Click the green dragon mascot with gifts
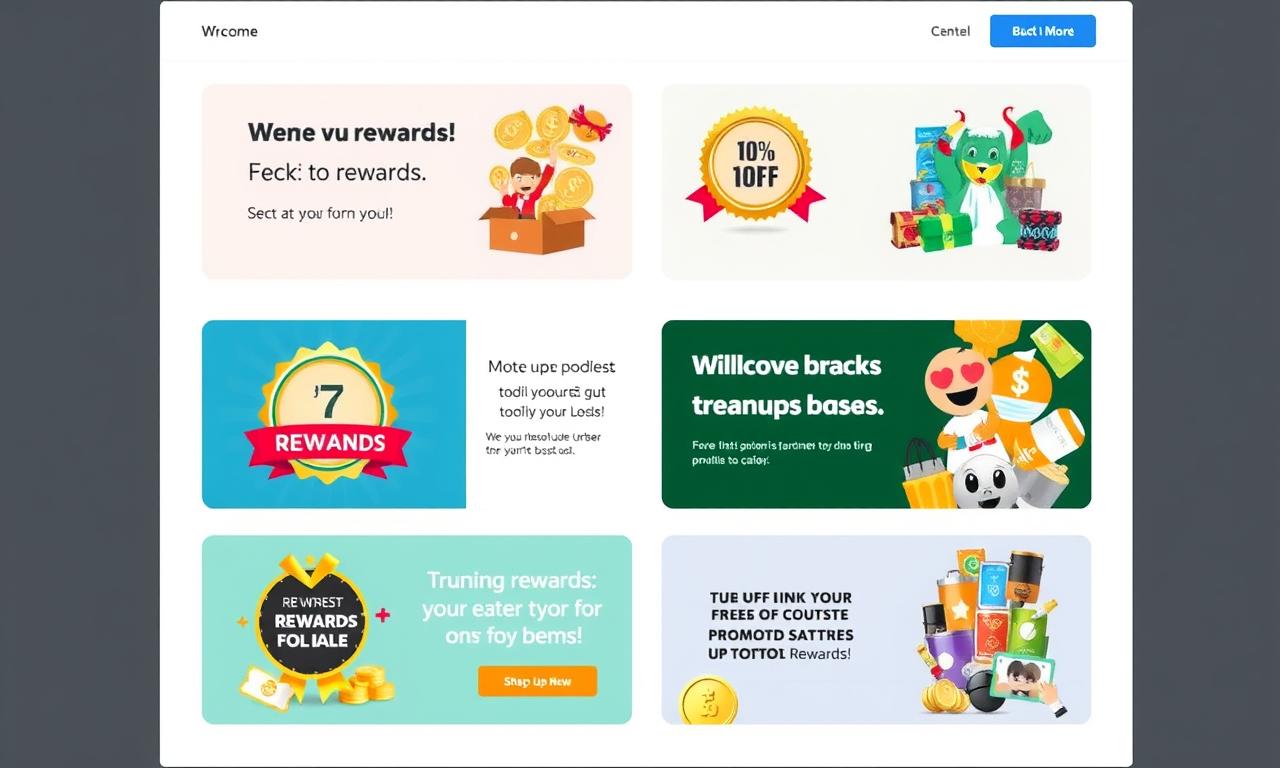Viewport: 1280px width, 768px height. pyautogui.click(x=975, y=179)
